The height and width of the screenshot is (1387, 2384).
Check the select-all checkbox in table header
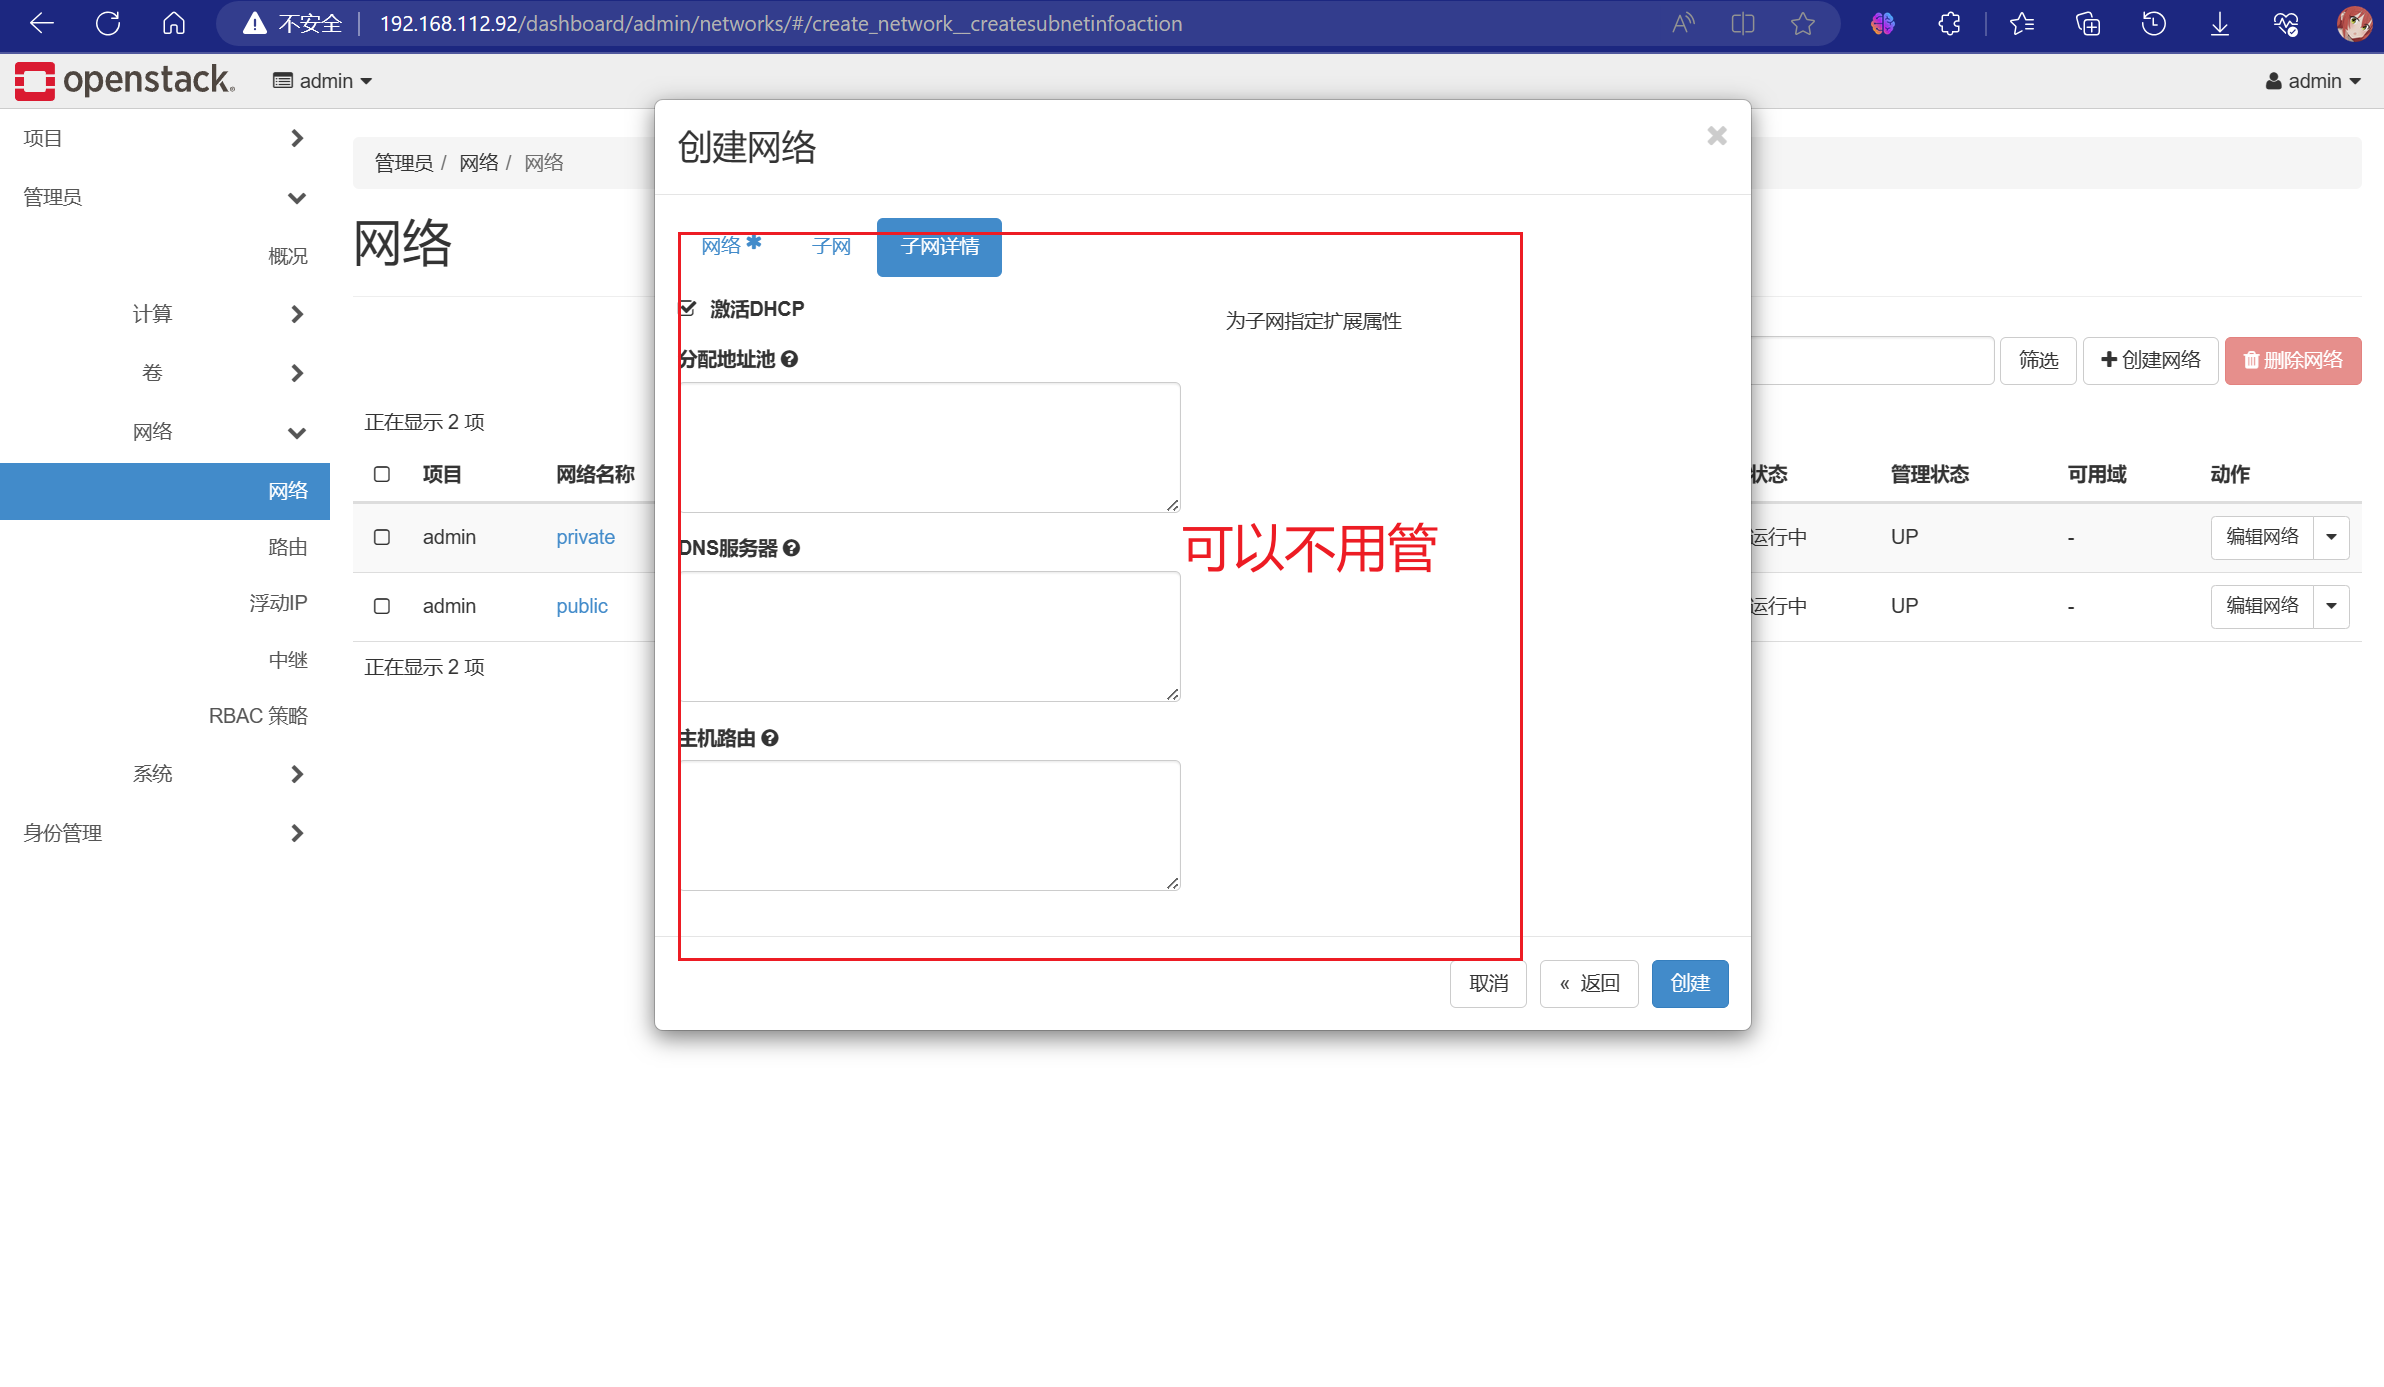tap(382, 474)
